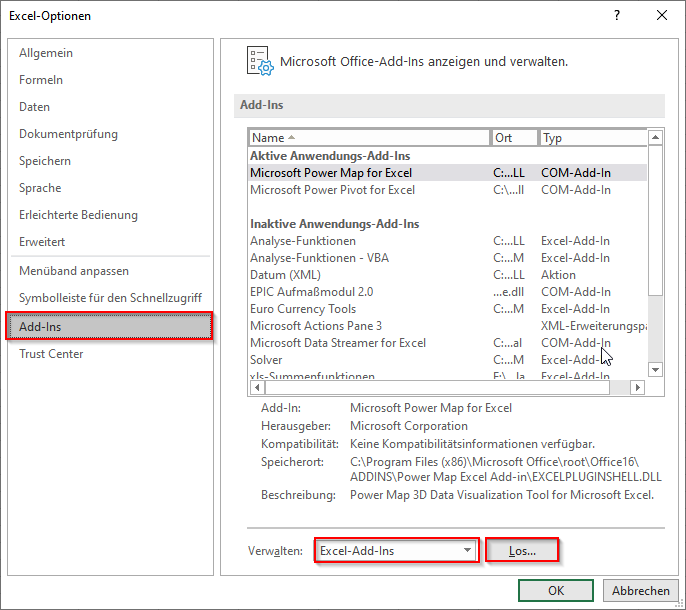Click the vertical scrollbar thumb
Viewport: 686px width, 610px height.
(655, 221)
